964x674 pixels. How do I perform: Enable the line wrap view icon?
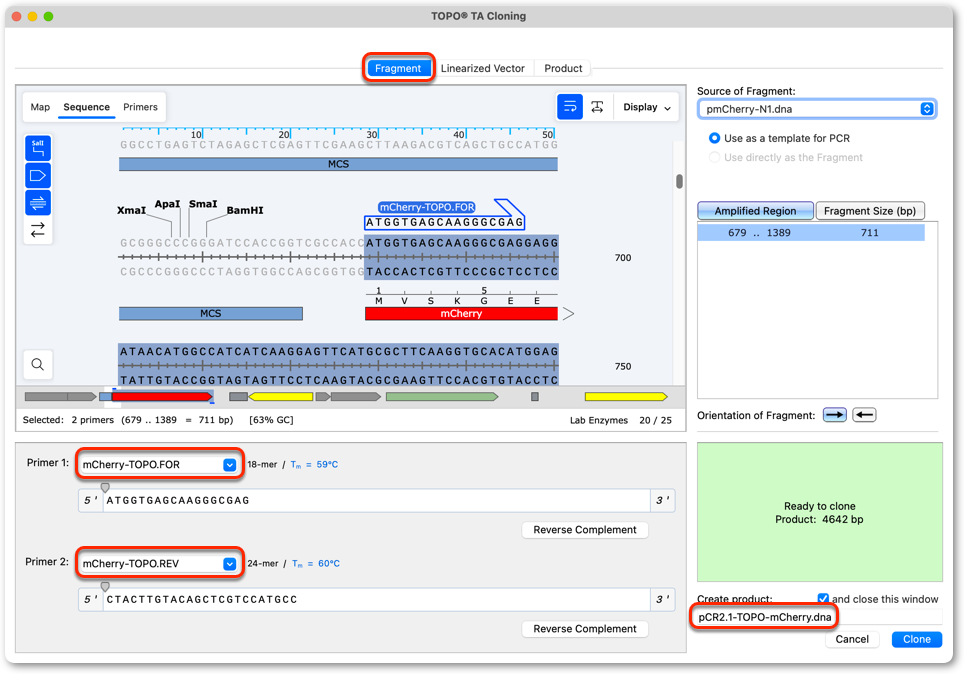pos(570,107)
